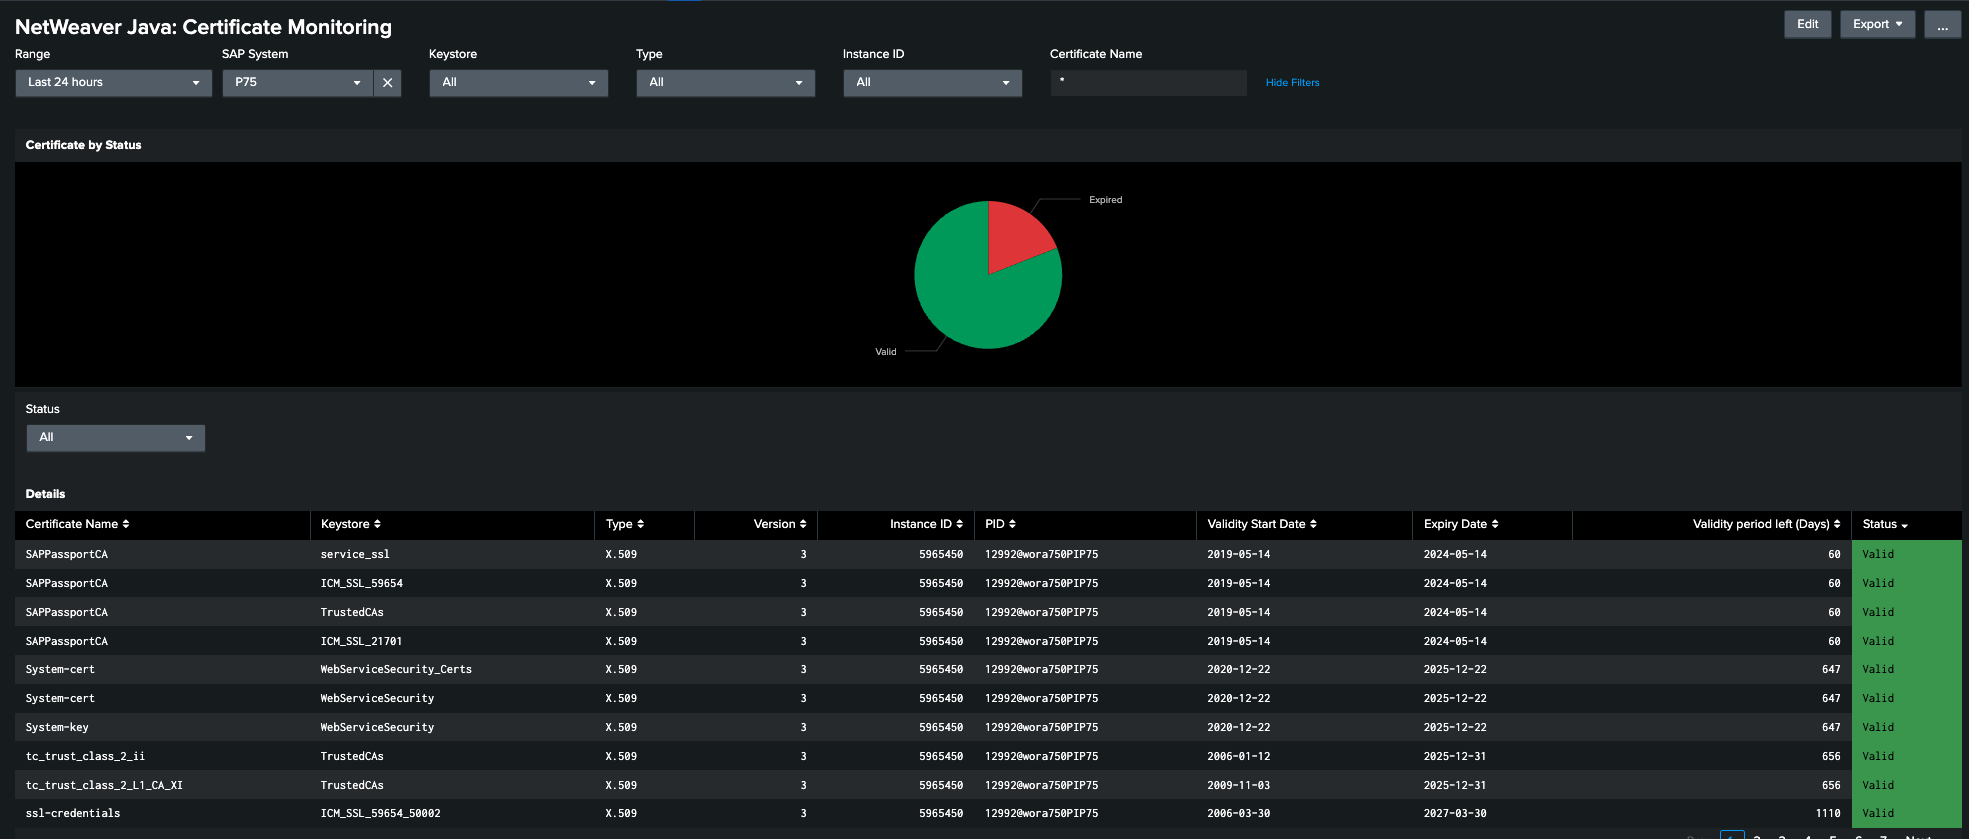Sort by Validity period left column
1969x839 pixels.
click(x=1765, y=524)
